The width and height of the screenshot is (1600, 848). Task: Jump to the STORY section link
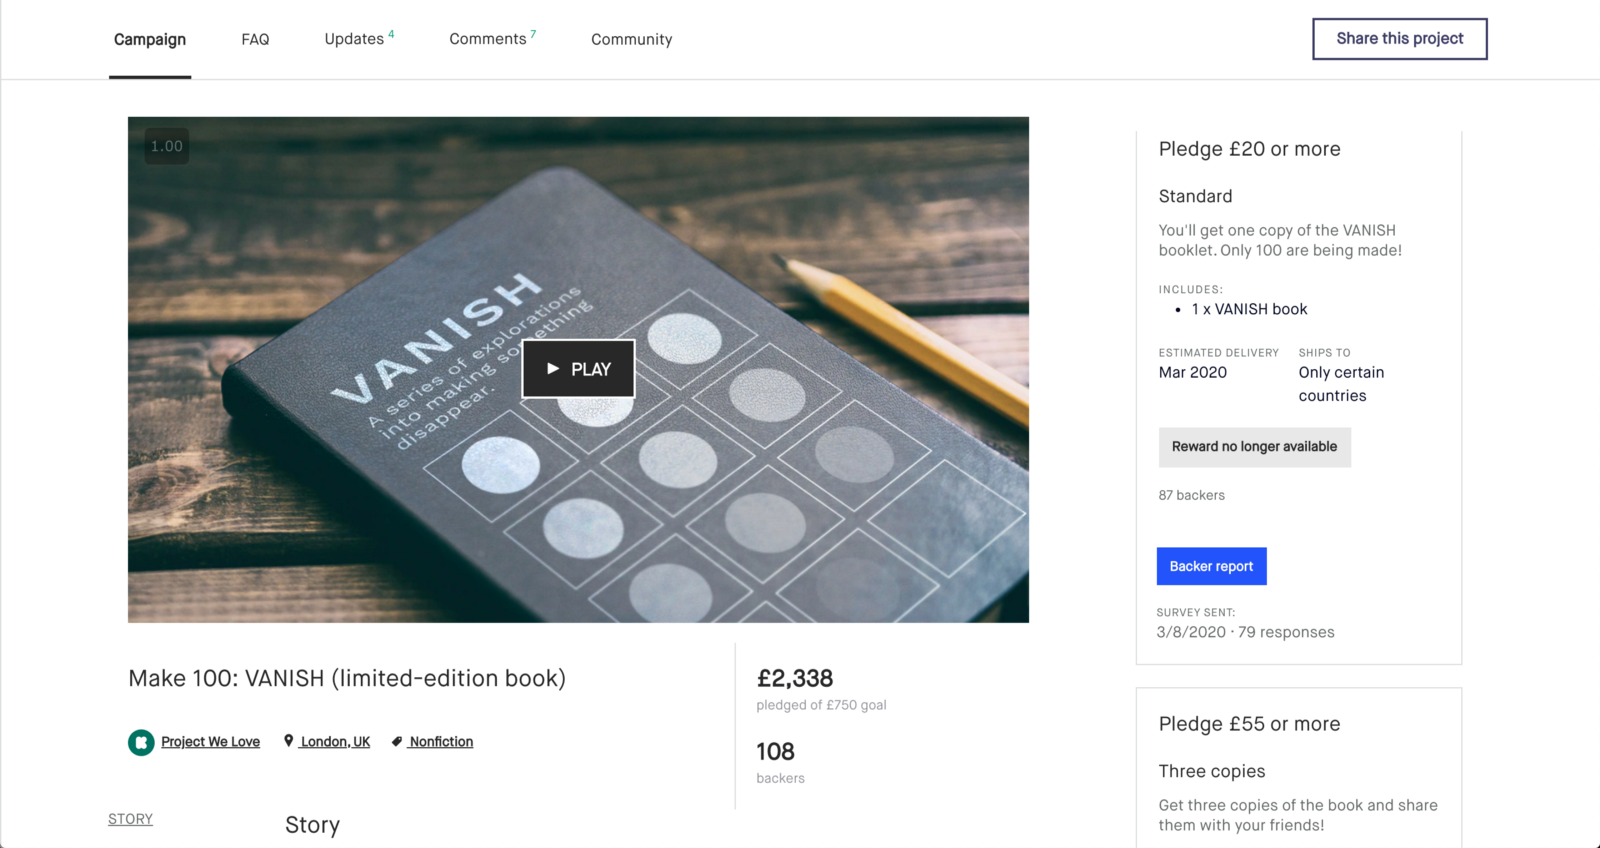(x=131, y=819)
